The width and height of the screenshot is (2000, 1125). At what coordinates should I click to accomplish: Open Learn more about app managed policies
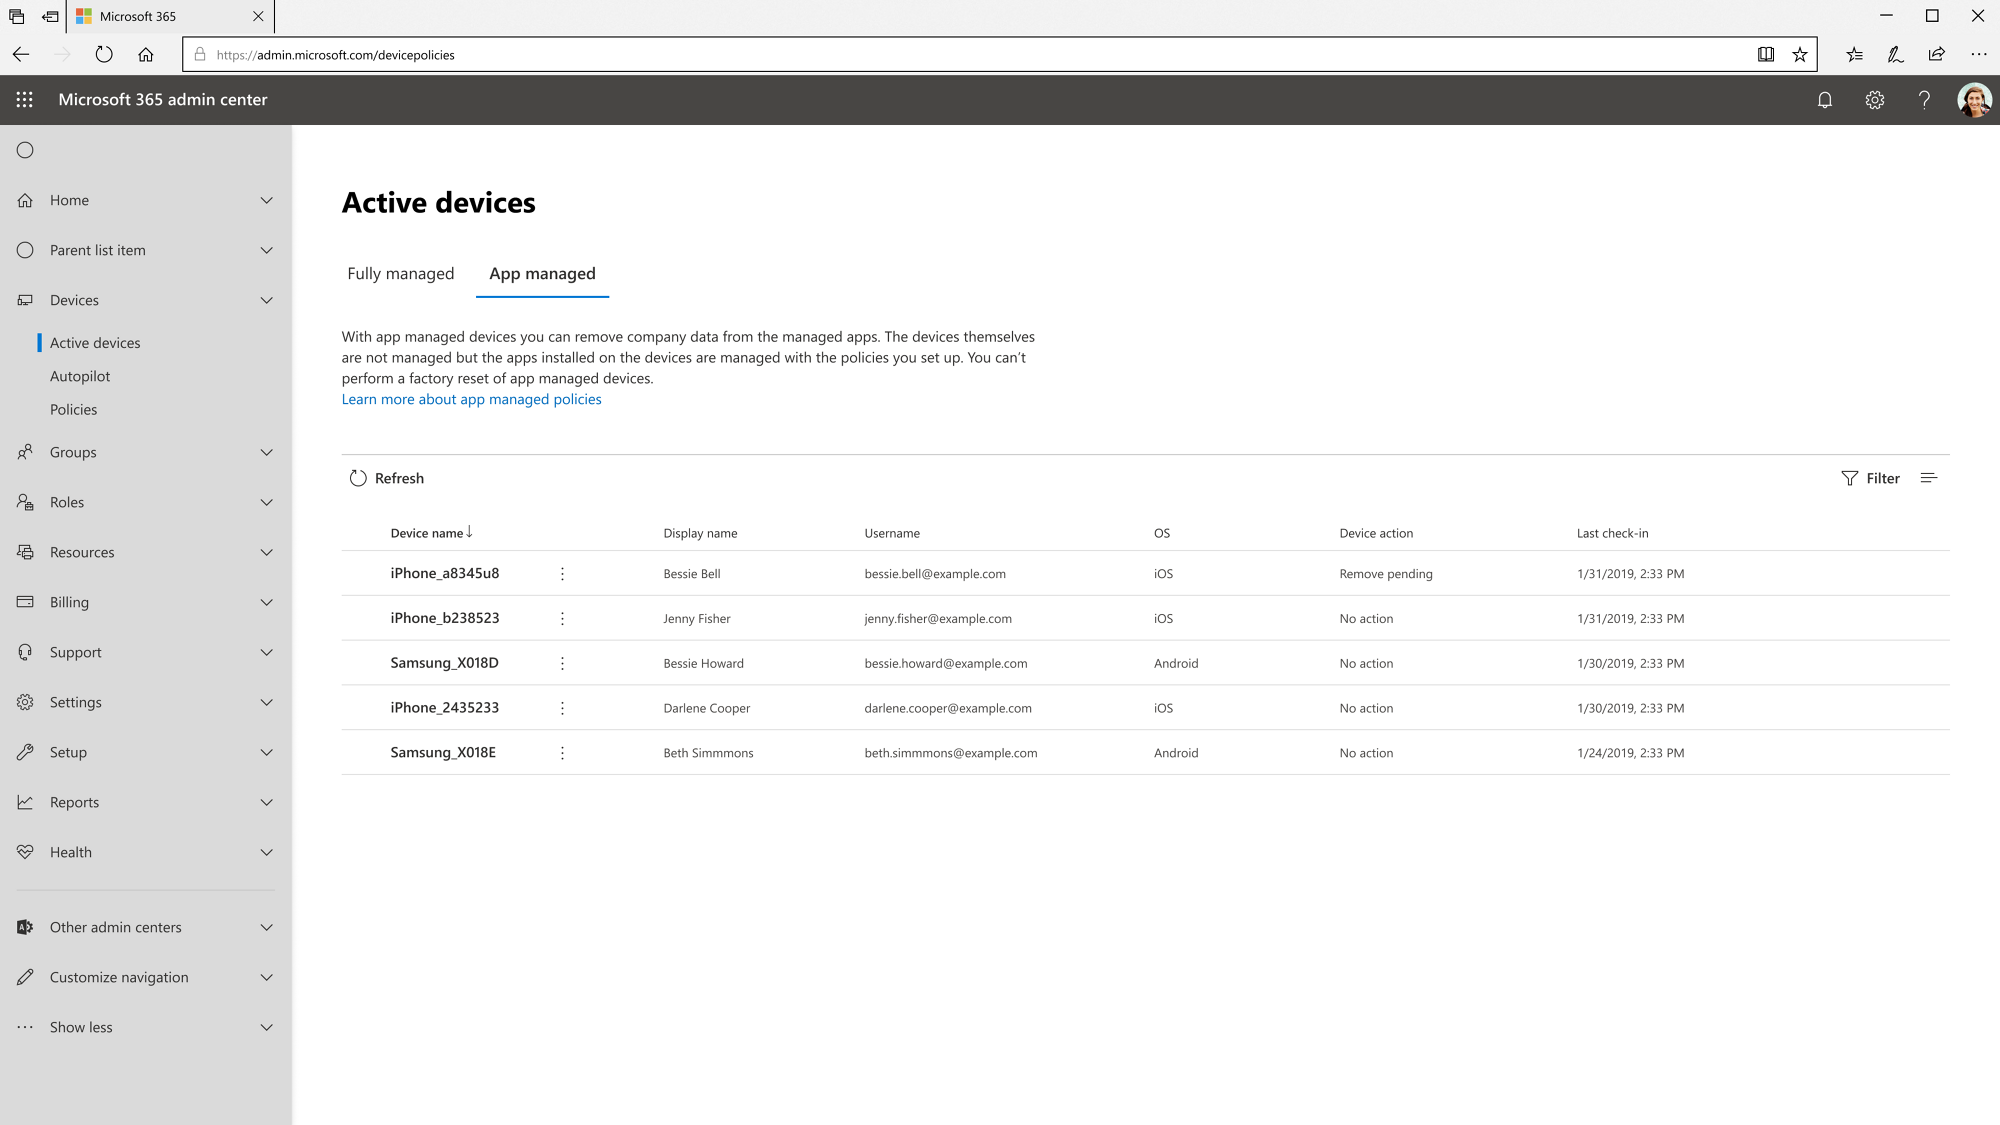471,399
